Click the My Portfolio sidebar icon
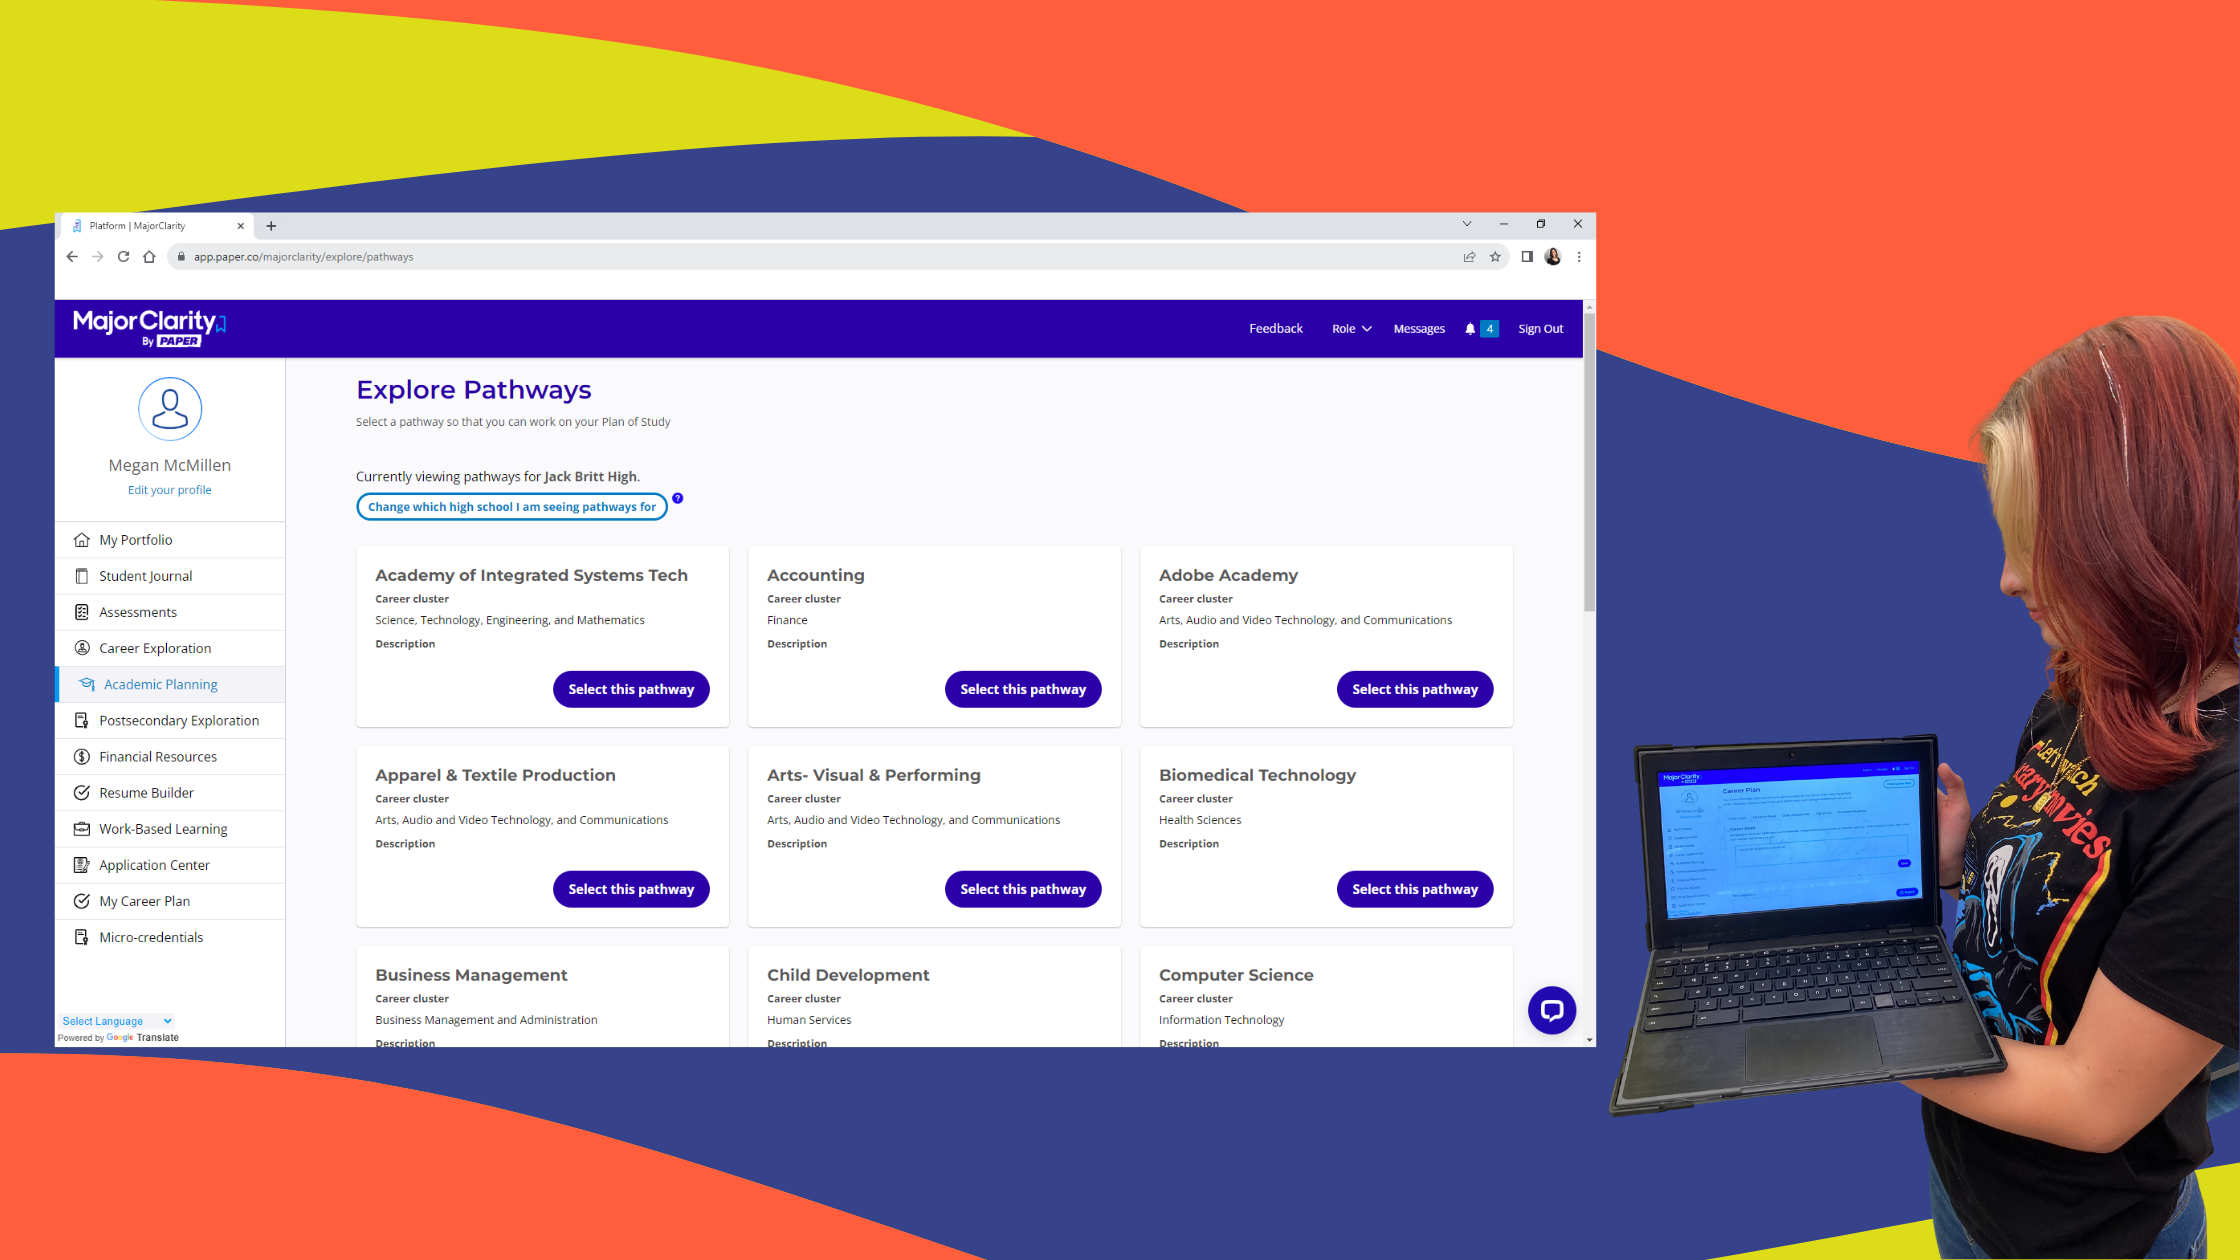 point(83,538)
